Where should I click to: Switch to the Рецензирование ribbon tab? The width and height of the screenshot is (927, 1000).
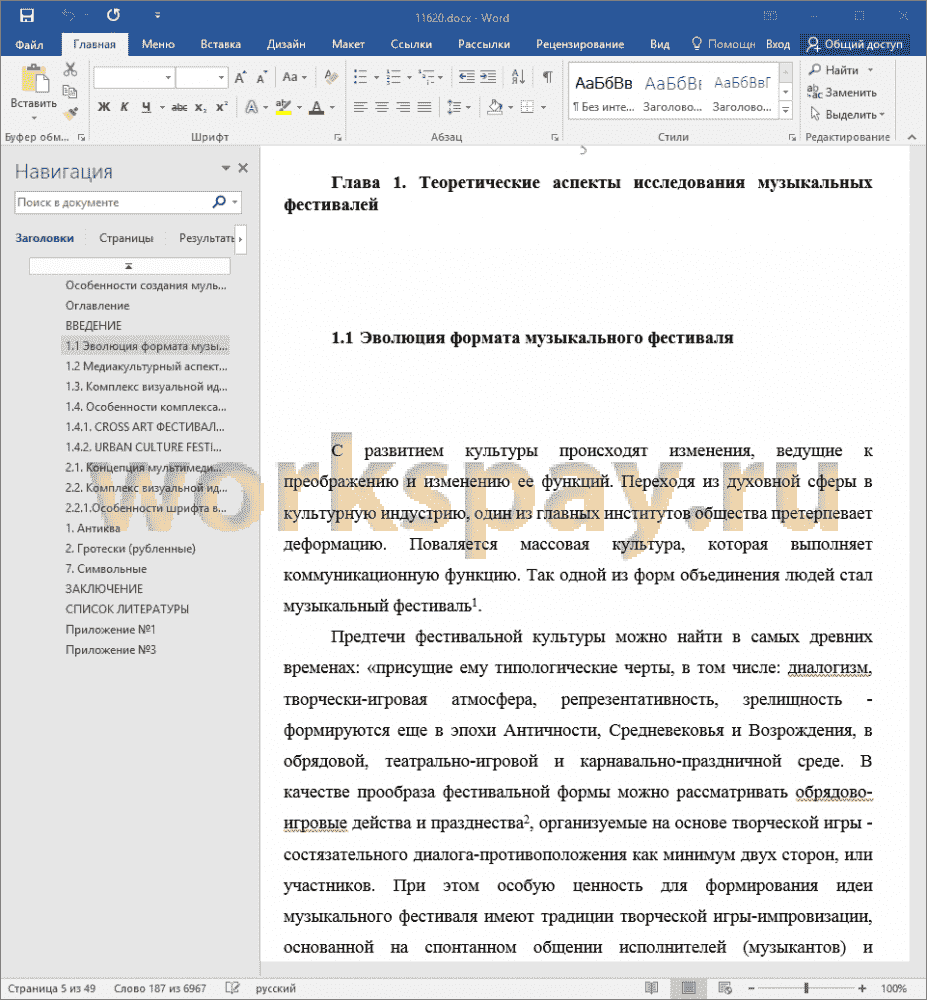(580, 44)
